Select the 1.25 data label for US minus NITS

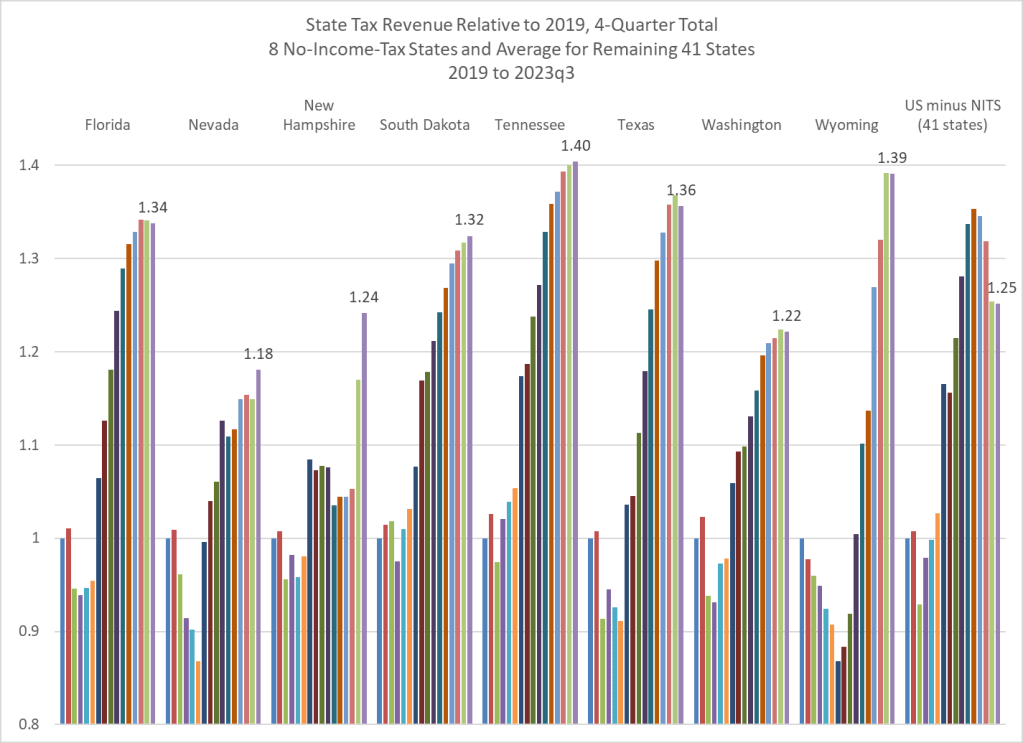[1002, 288]
